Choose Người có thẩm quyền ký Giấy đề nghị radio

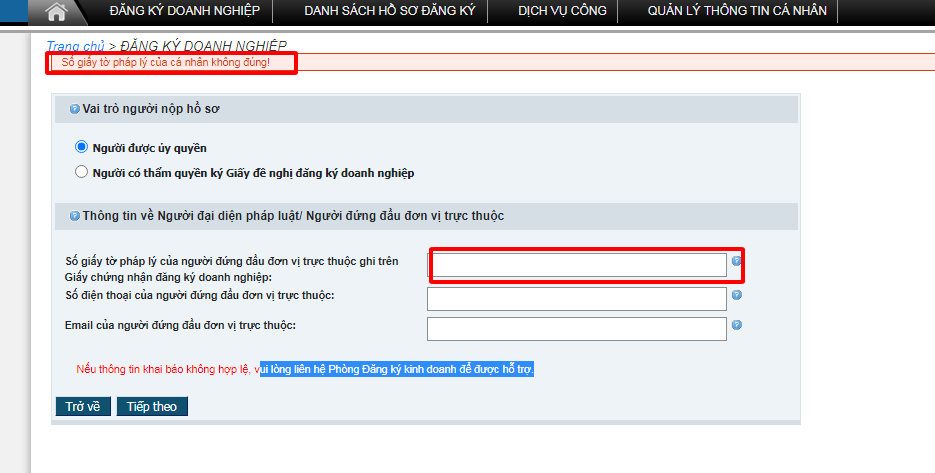point(82,172)
